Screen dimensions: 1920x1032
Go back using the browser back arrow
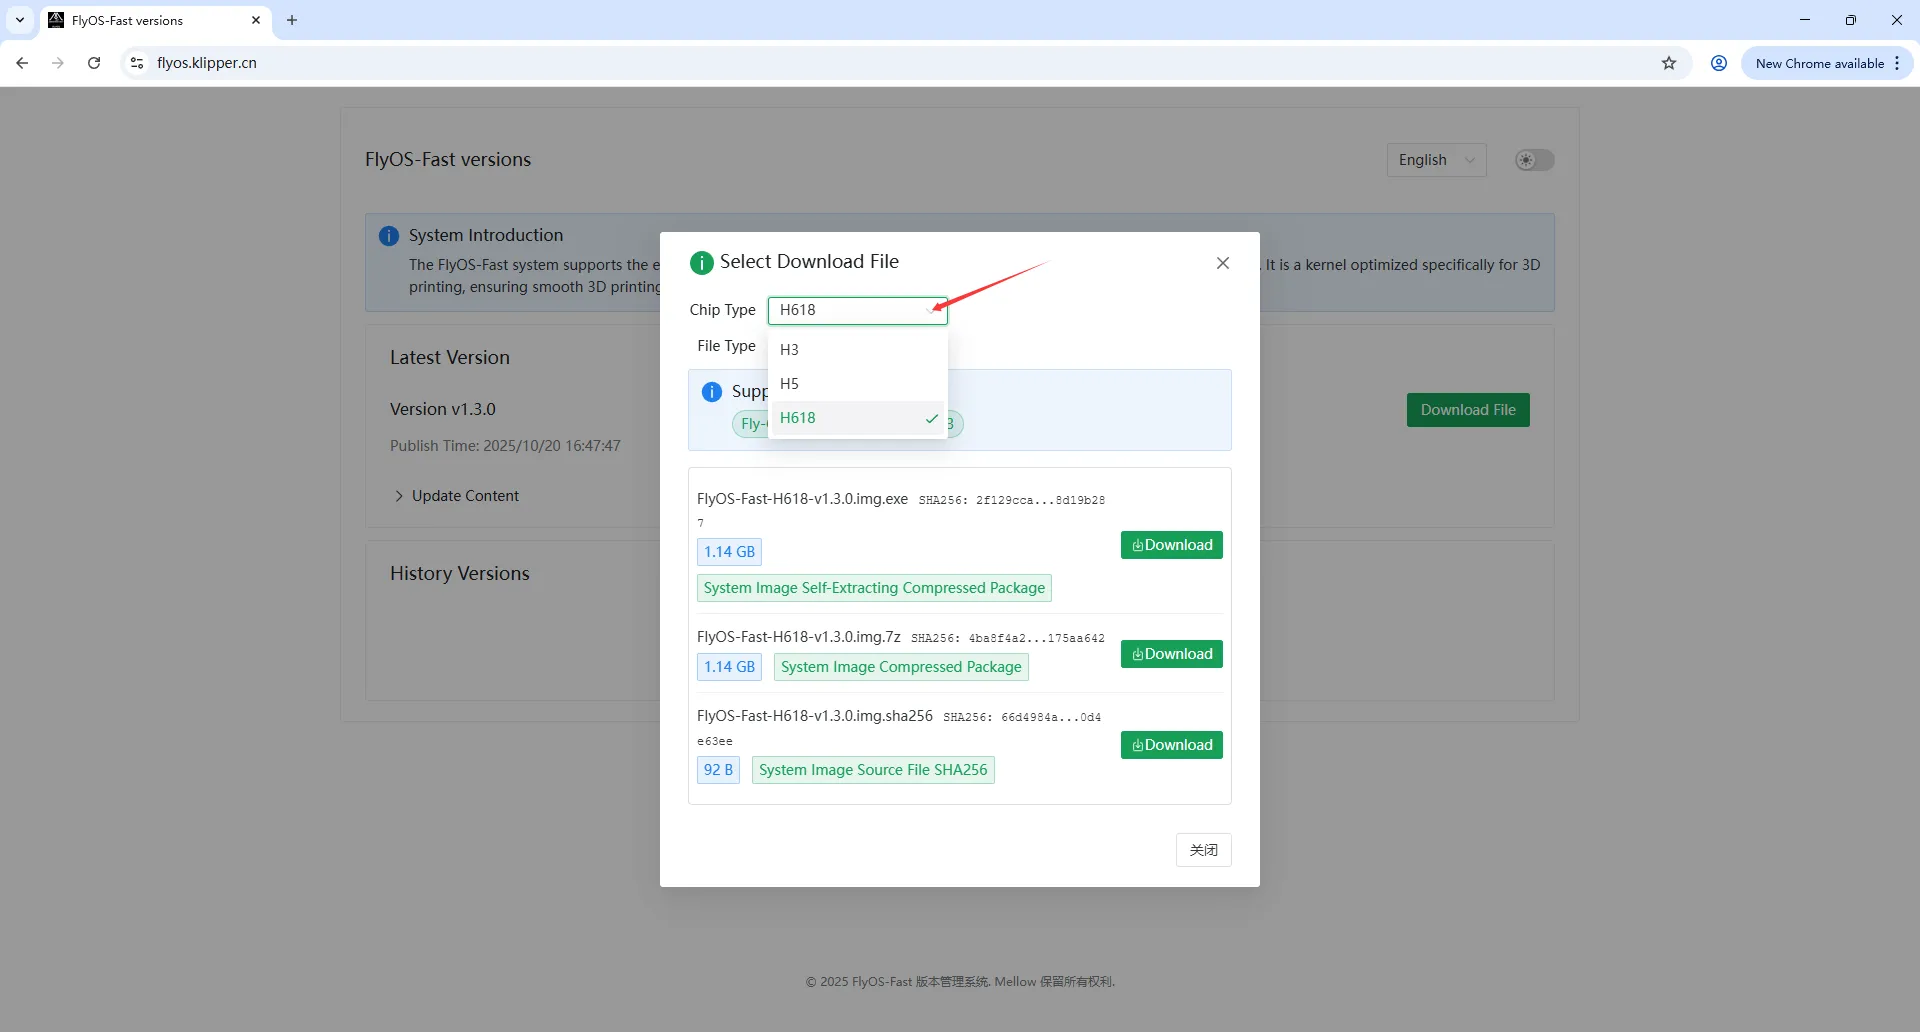[x=22, y=63]
